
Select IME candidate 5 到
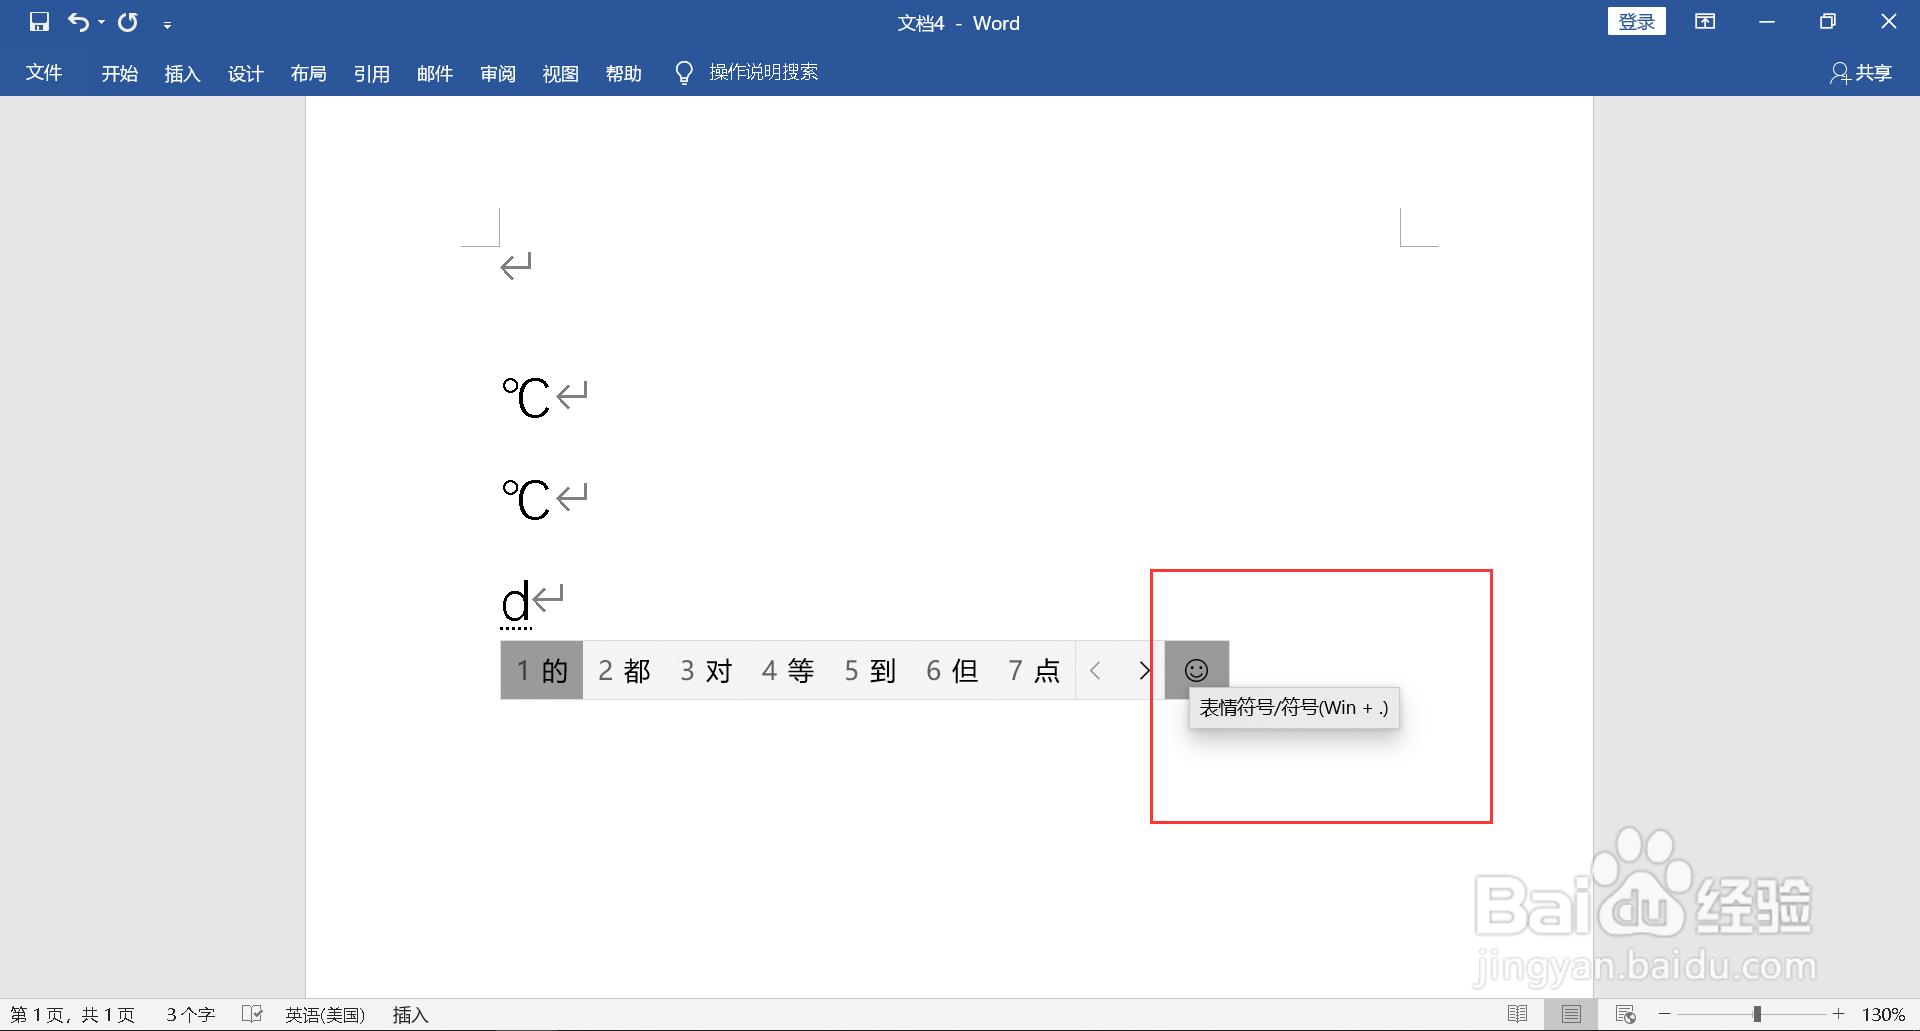(x=870, y=670)
